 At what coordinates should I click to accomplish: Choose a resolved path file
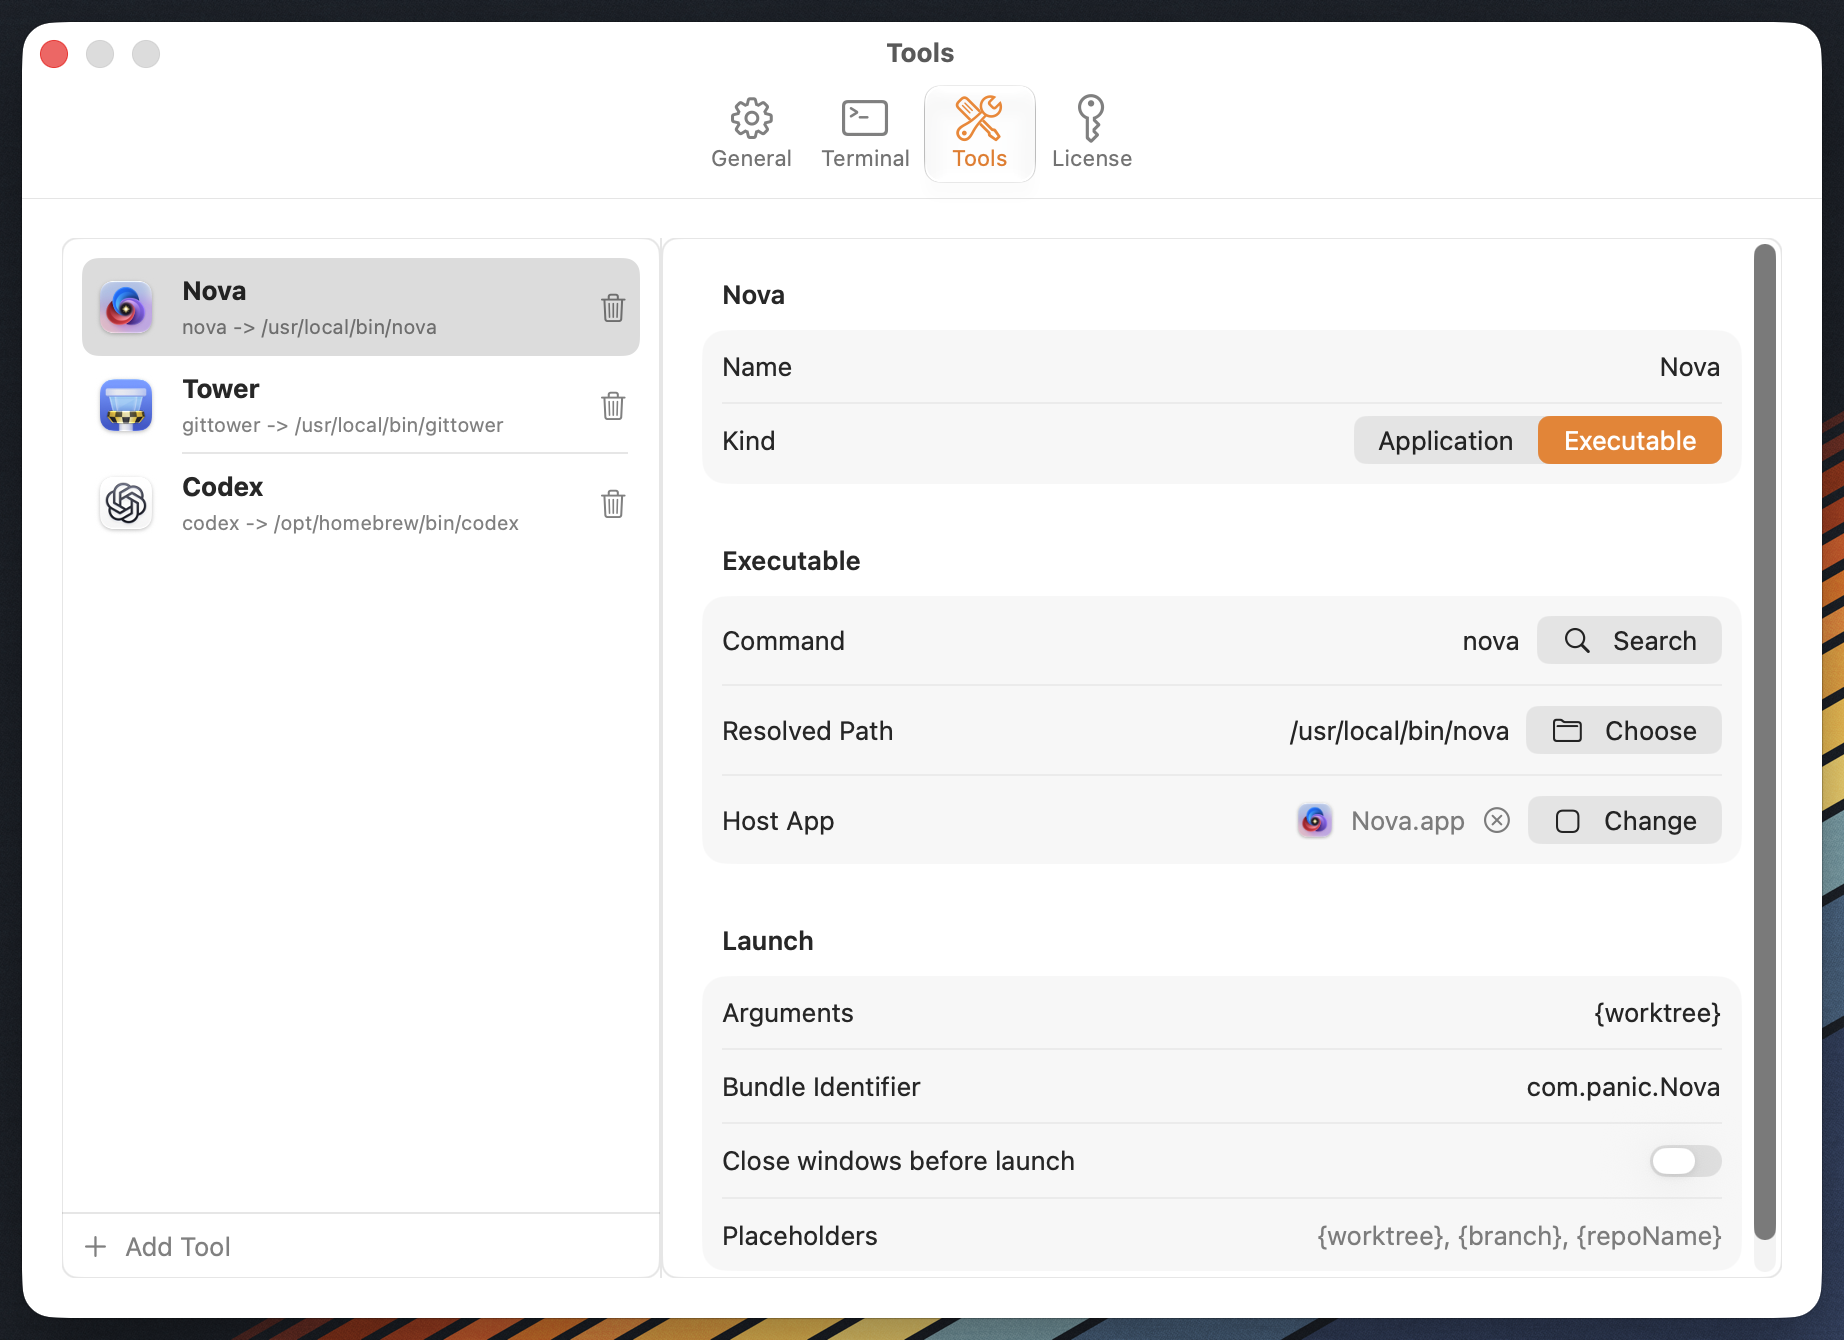point(1623,730)
